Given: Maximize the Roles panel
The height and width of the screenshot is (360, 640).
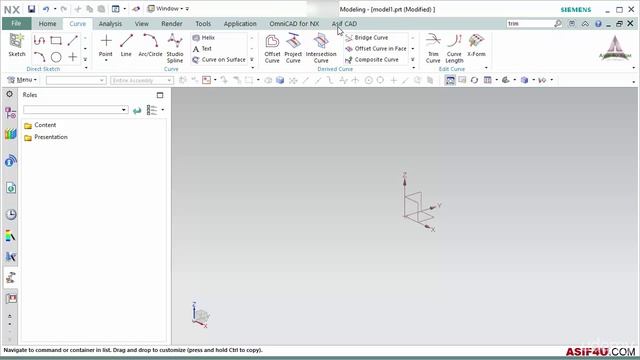Looking at the screenshot, I should coord(160,95).
